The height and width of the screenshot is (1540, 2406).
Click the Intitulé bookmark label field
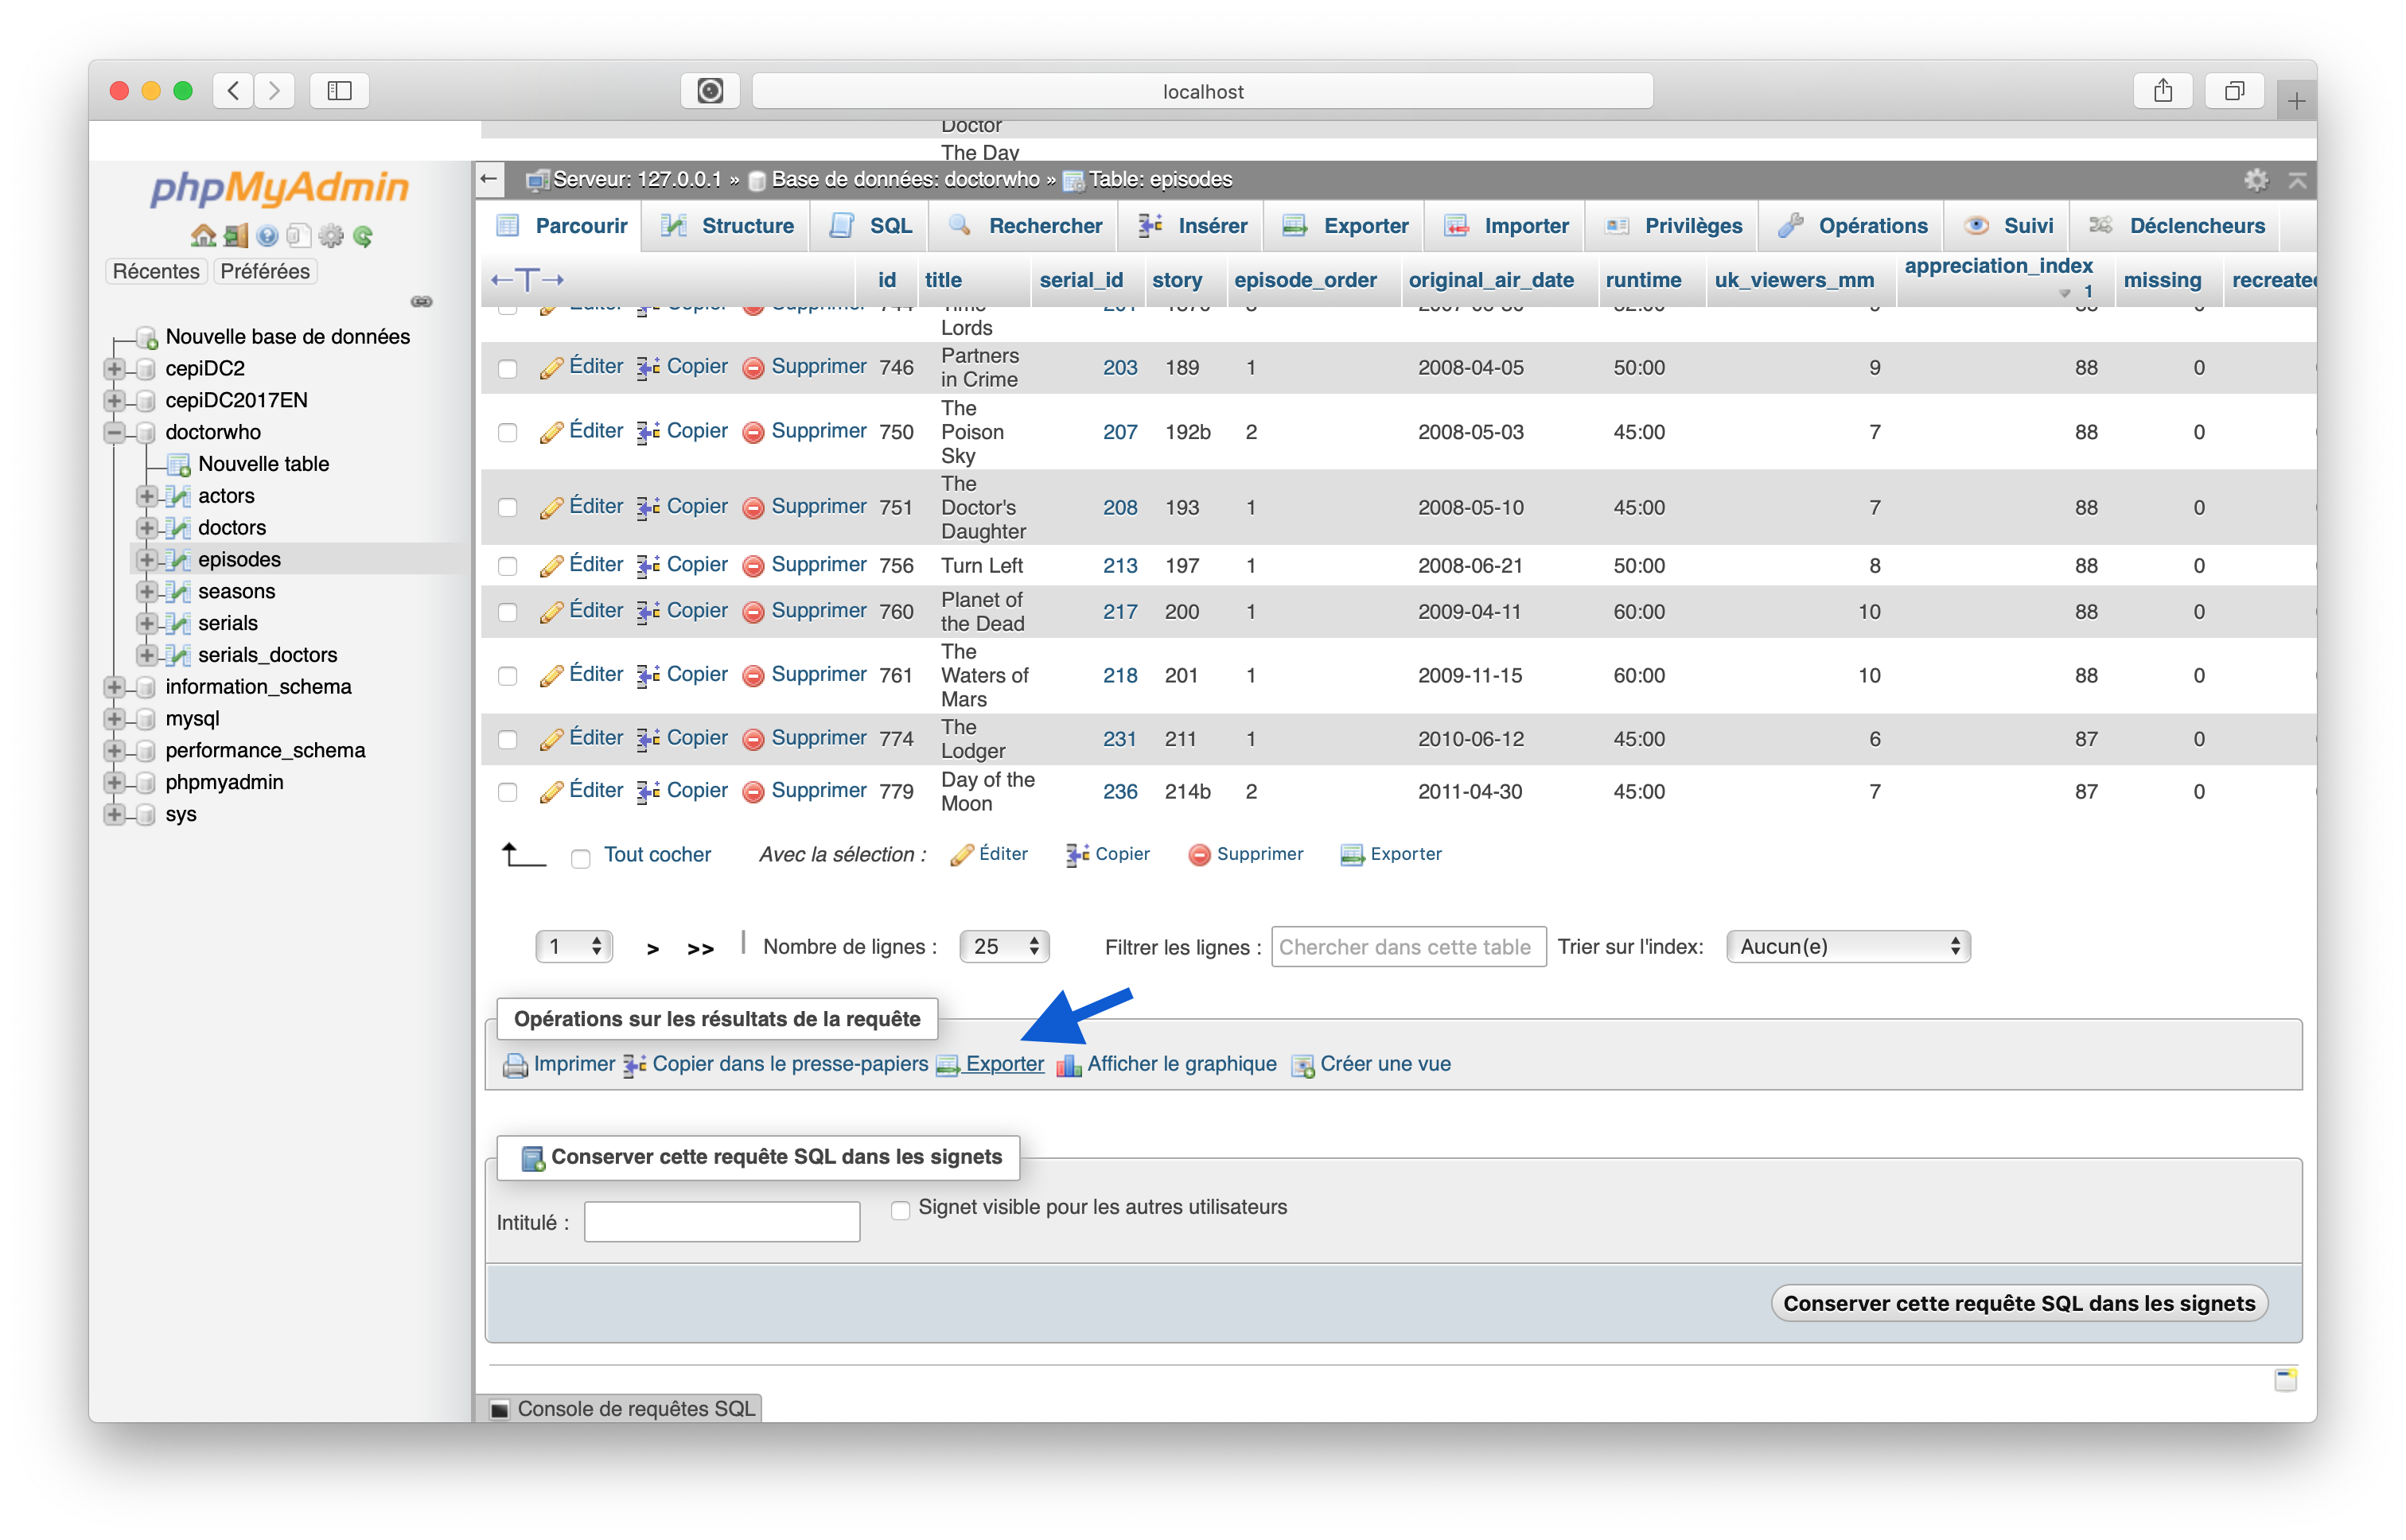tap(721, 1222)
